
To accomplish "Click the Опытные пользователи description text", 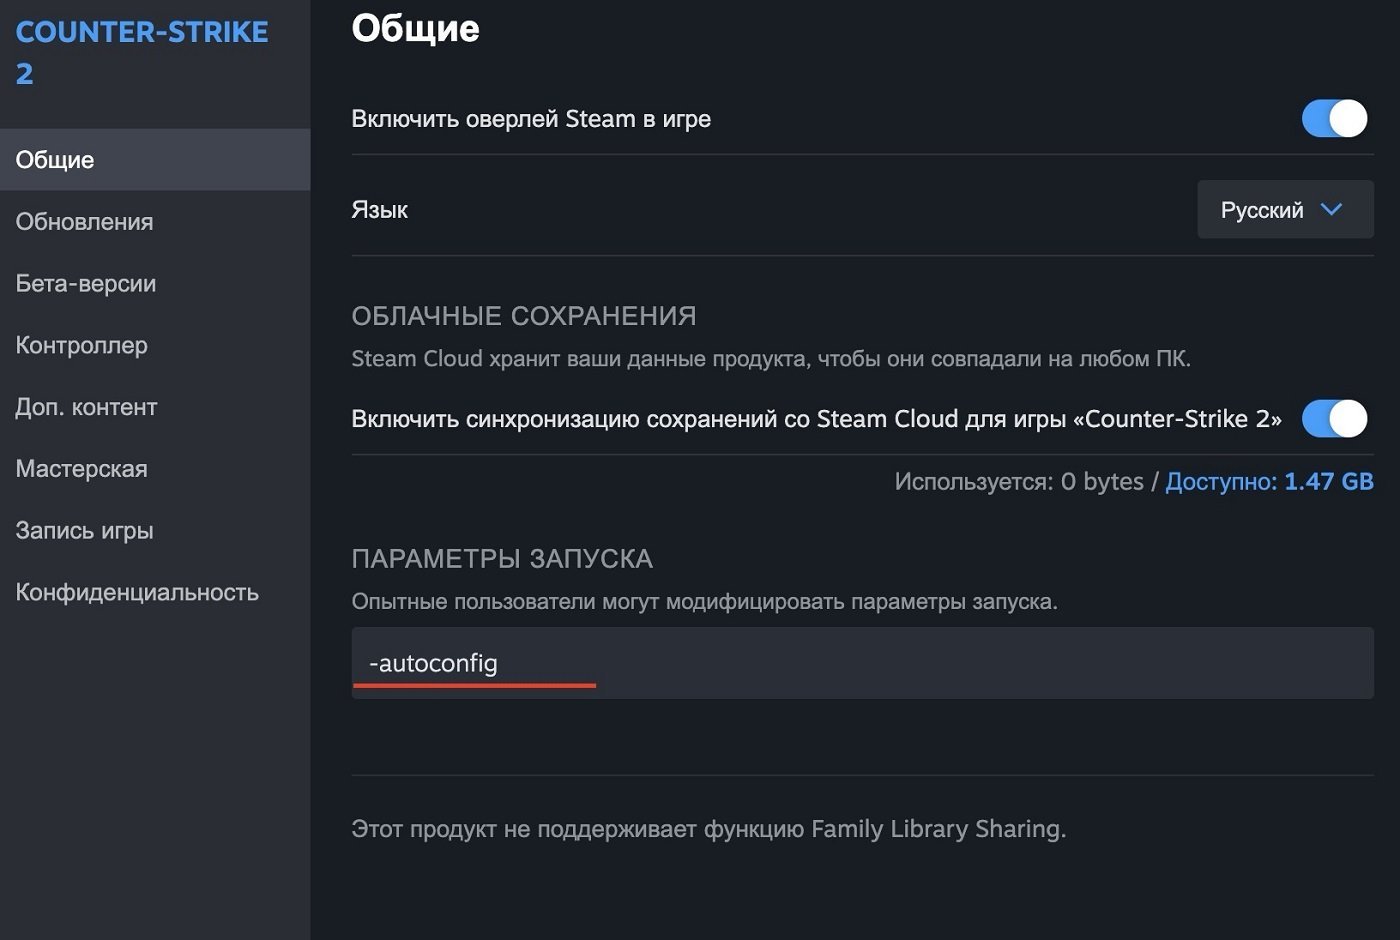I will coord(704,602).
